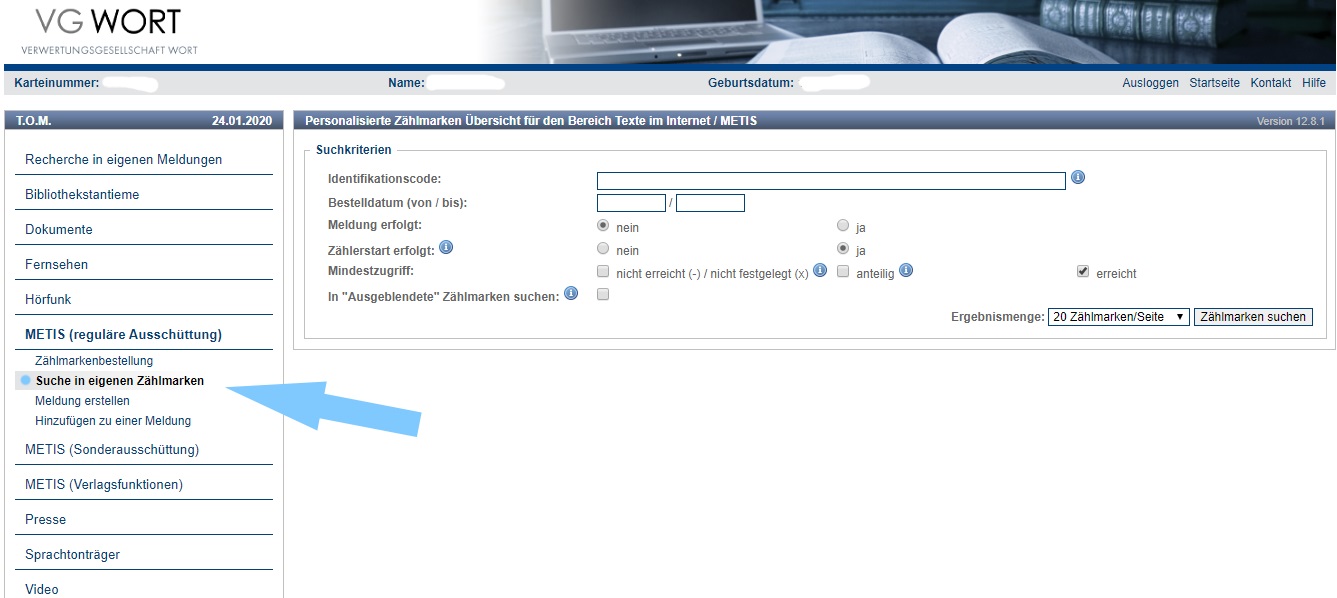Click the Bestelldatum 'von' date field

[631, 203]
